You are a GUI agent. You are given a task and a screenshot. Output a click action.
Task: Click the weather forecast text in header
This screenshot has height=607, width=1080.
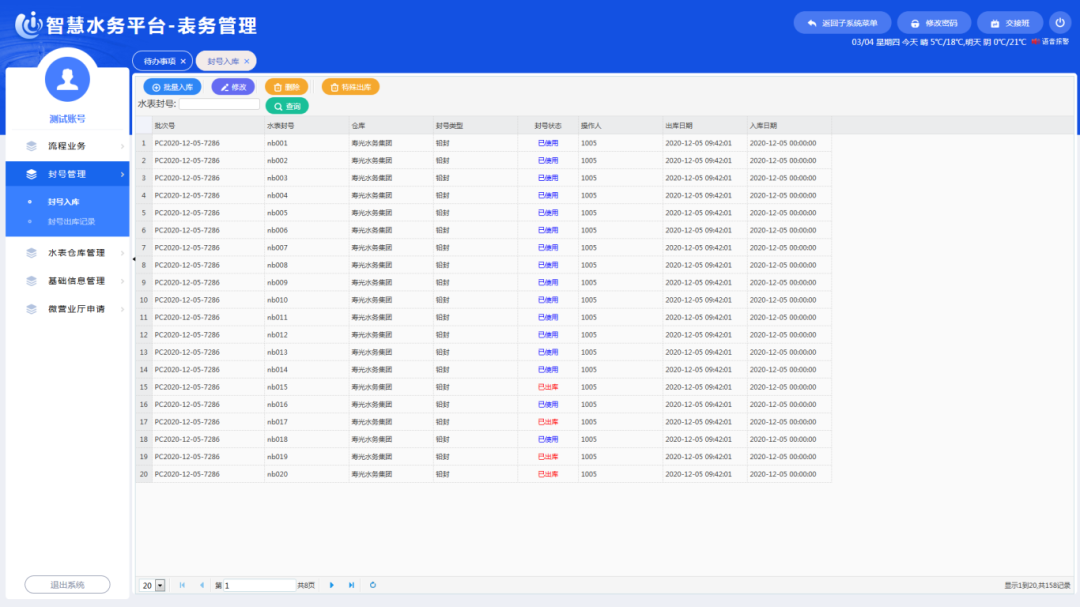pyautogui.click(x=939, y=42)
